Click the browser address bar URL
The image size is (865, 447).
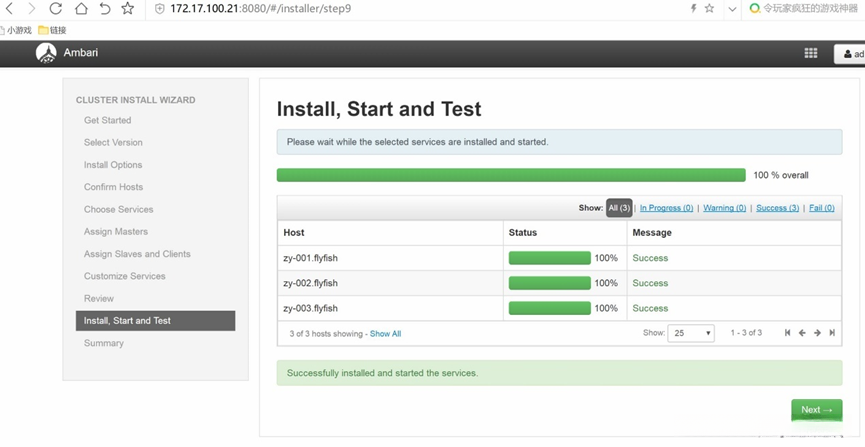(x=260, y=9)
